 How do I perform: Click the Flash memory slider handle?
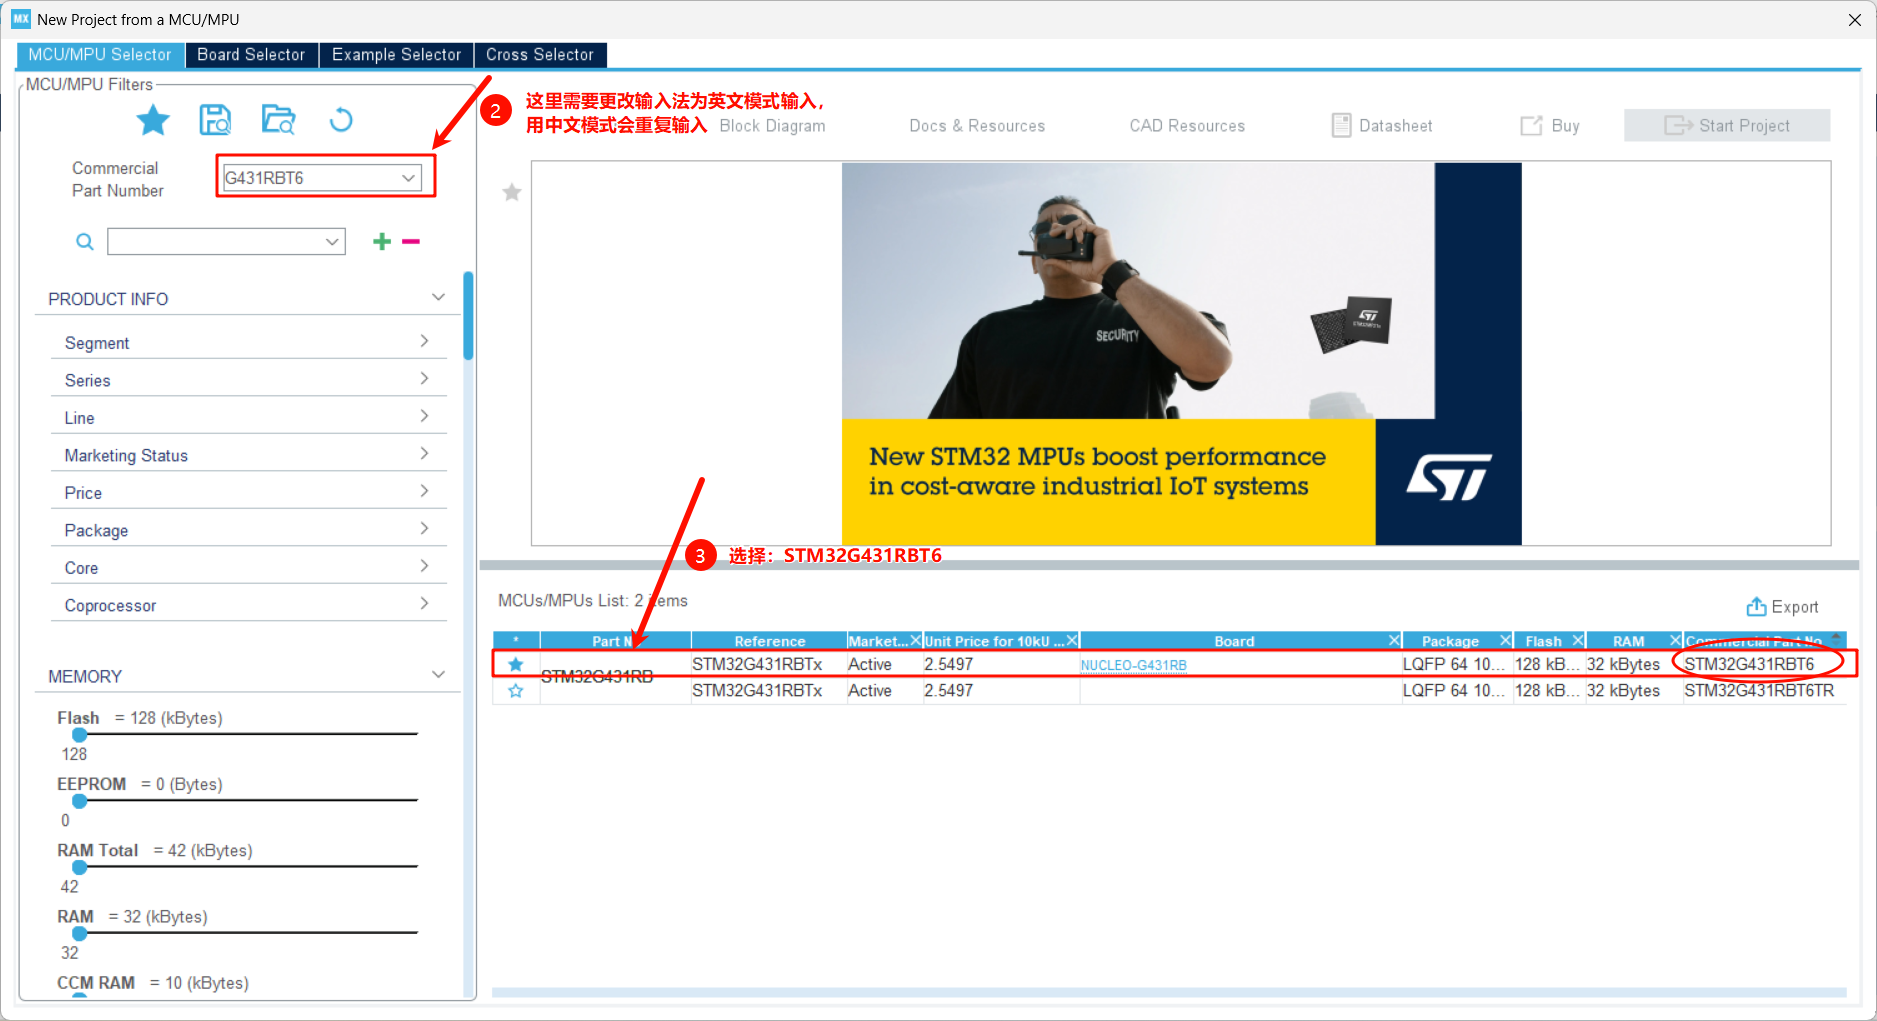tap(80, 735)
